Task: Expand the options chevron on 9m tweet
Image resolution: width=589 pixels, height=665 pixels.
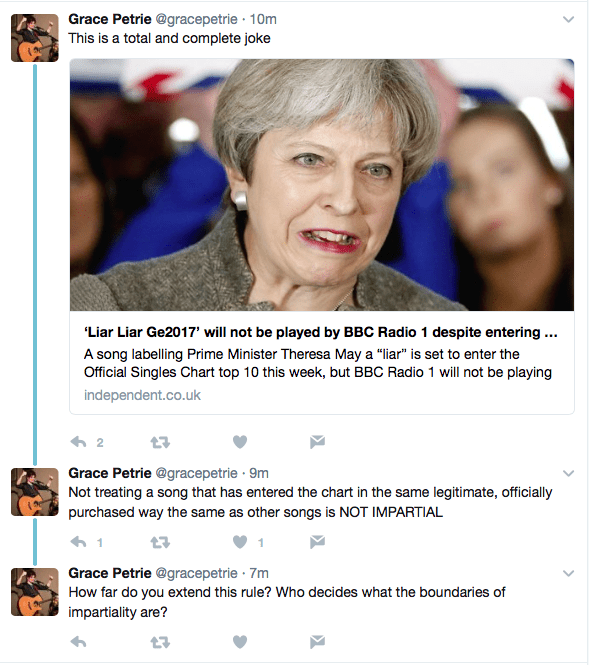Action: [568, 473]
